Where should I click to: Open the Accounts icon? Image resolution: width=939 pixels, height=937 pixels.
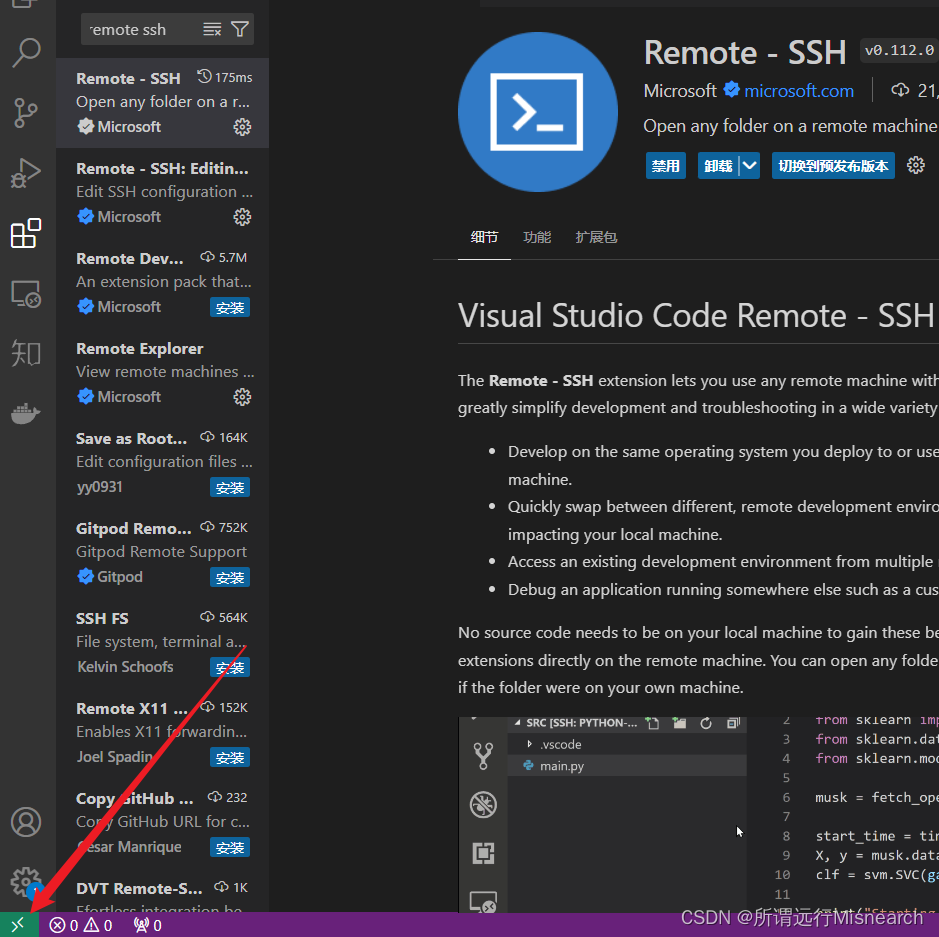26,822
